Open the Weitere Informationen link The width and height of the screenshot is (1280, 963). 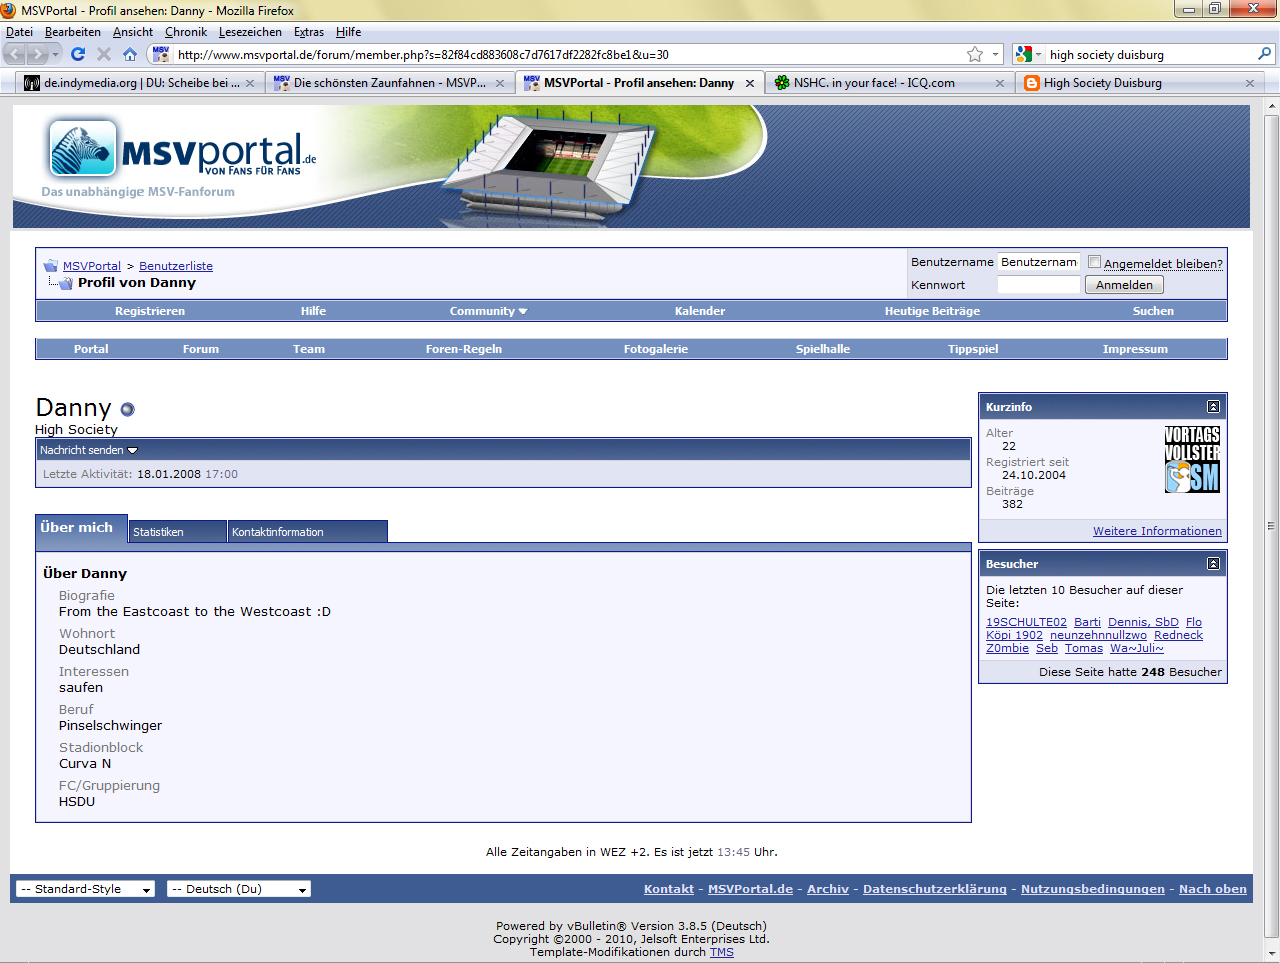[x=1157, y=531]
